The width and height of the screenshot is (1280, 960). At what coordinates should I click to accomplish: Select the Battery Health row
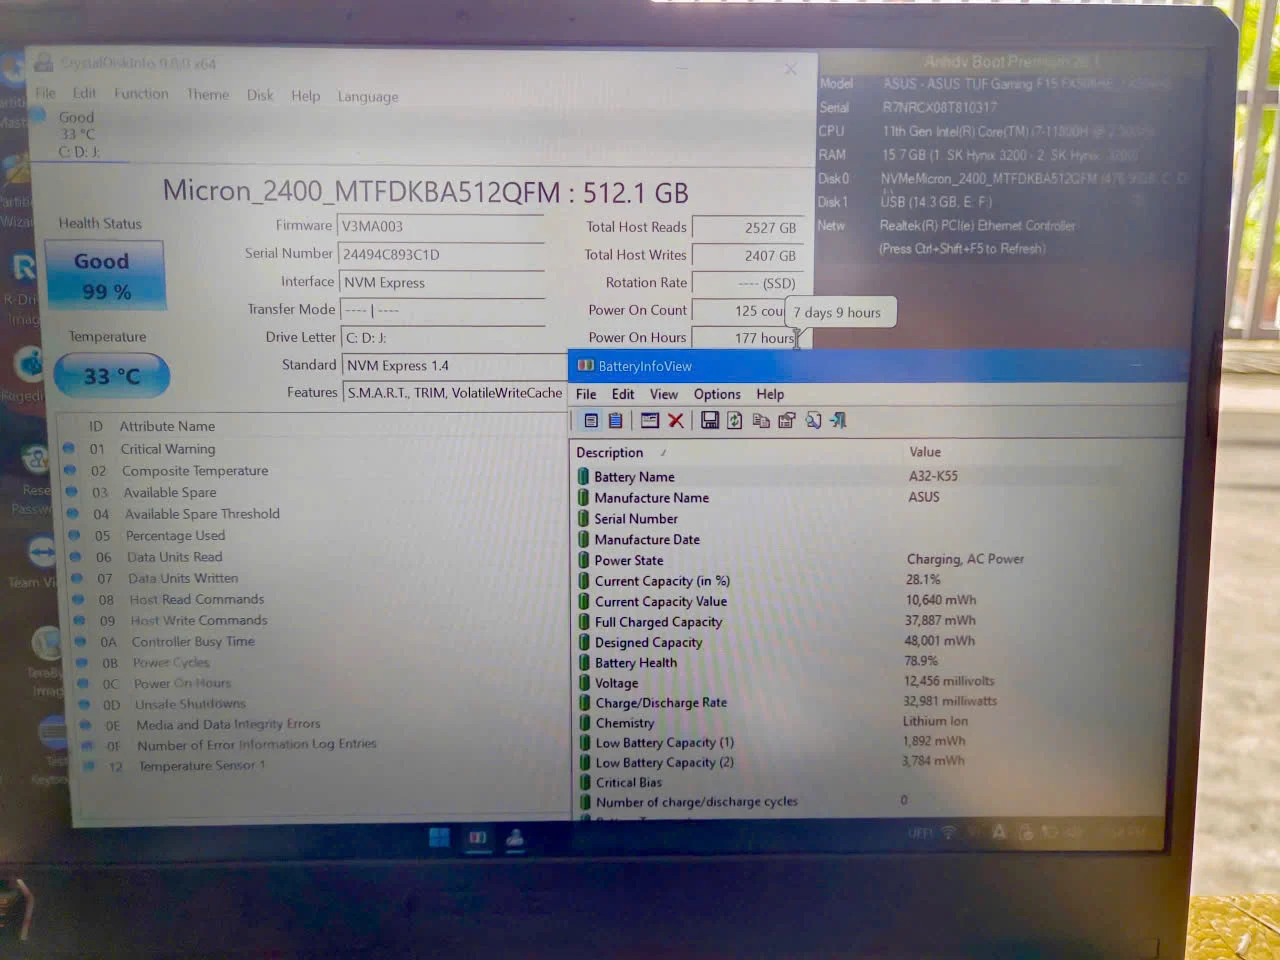(x=878, y=662)
